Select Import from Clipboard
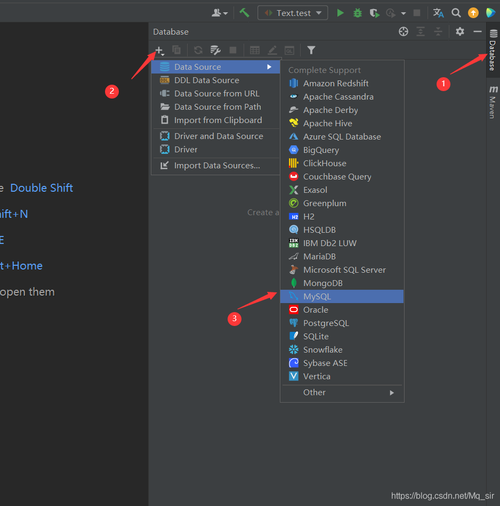This screenshot has width=500, height=506. click(215, 120)
